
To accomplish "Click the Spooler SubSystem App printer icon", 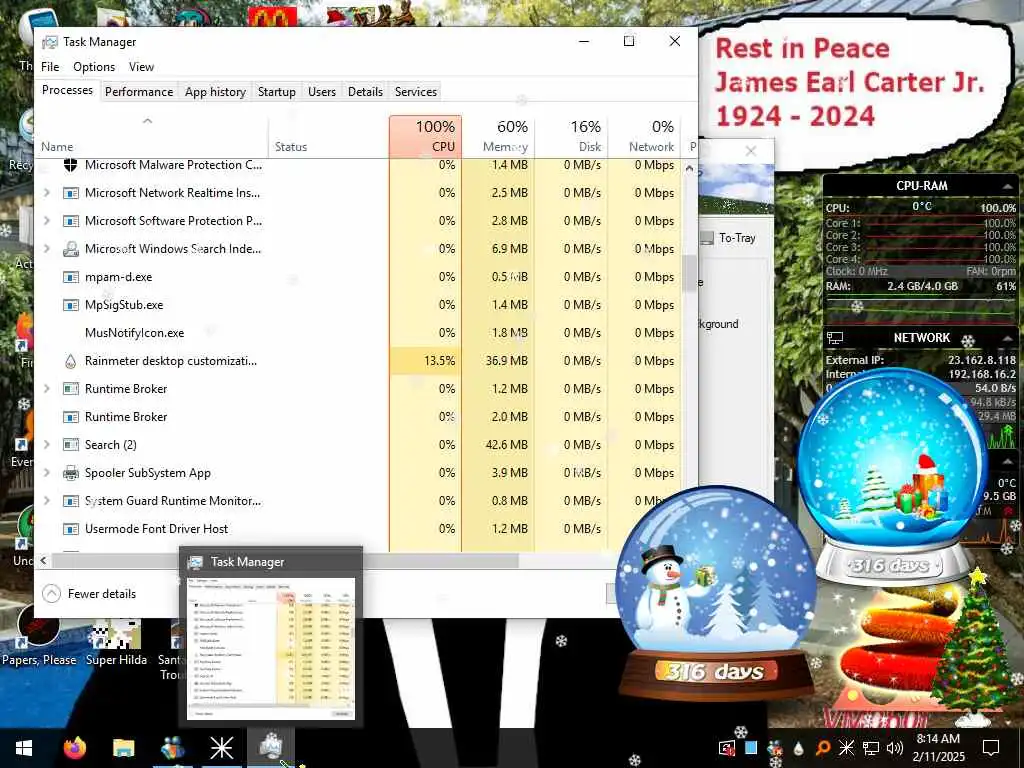I will tap(71, 473).
